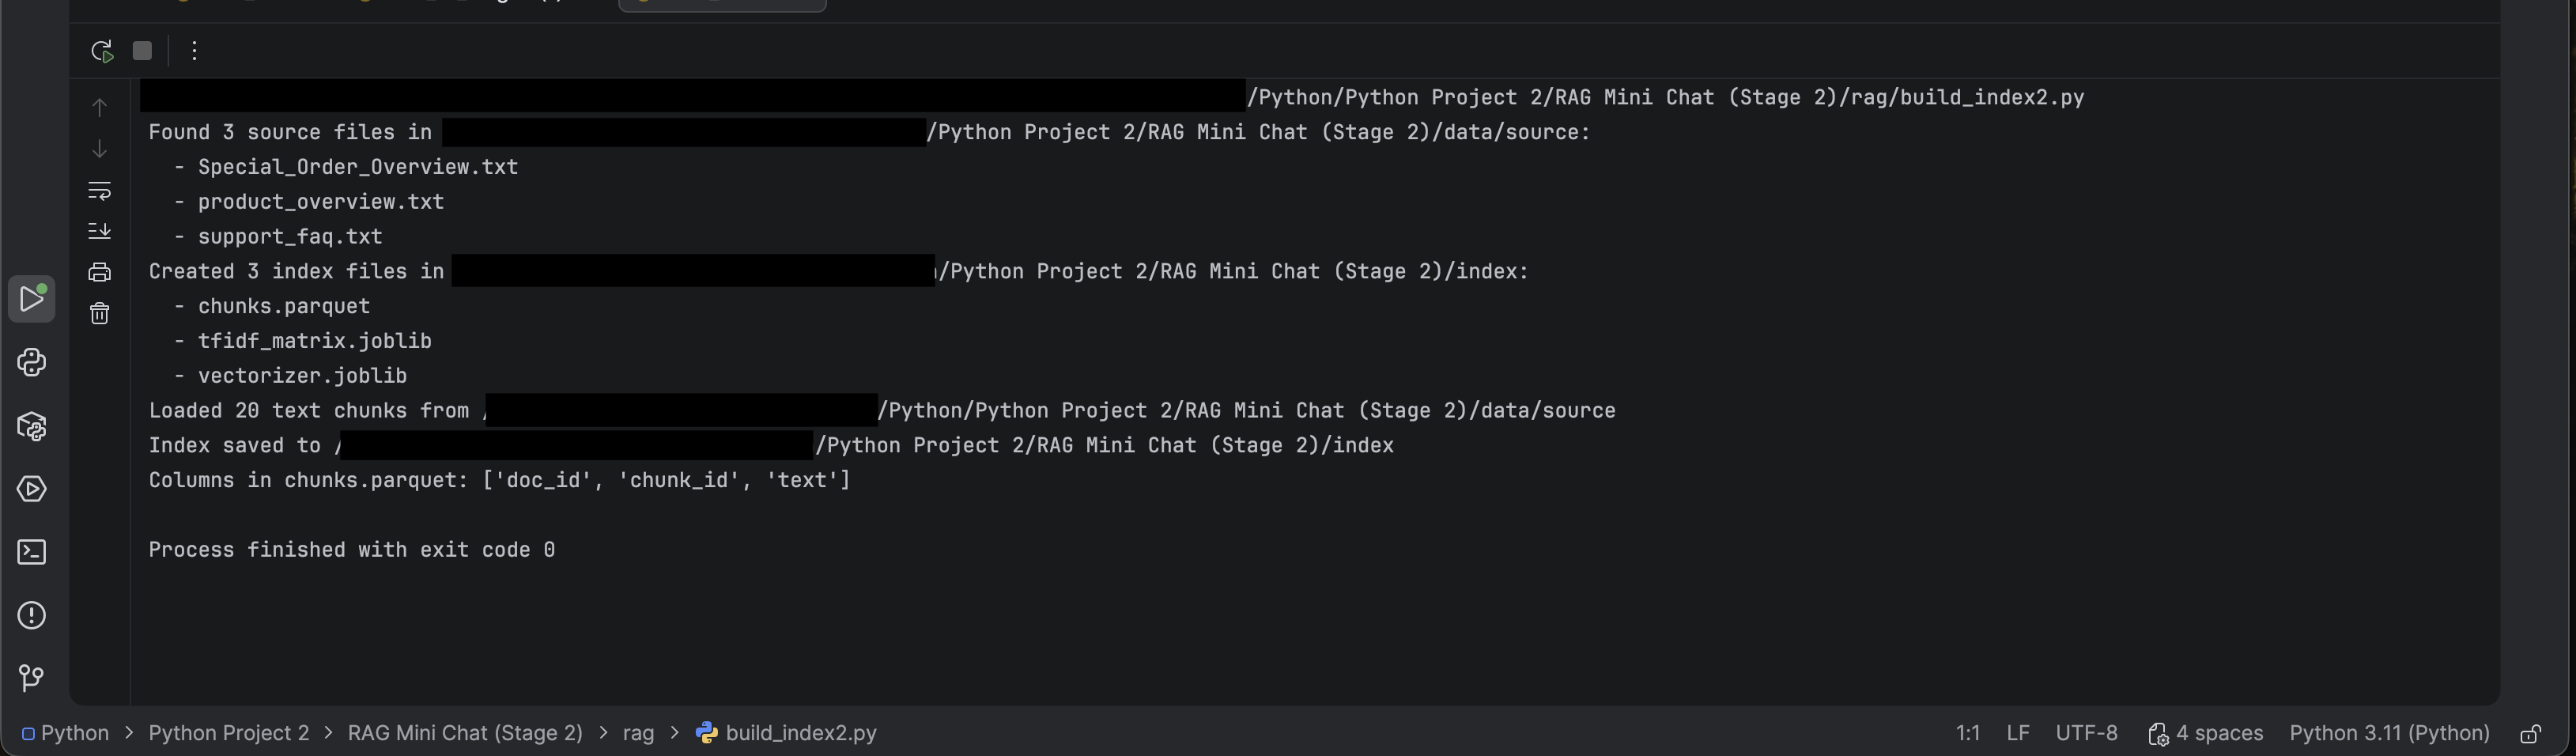Toggle soft-wrap for console output
The height and width of the screenshot is (756, 2576).
pyautogui.click(x=99, y=190)
